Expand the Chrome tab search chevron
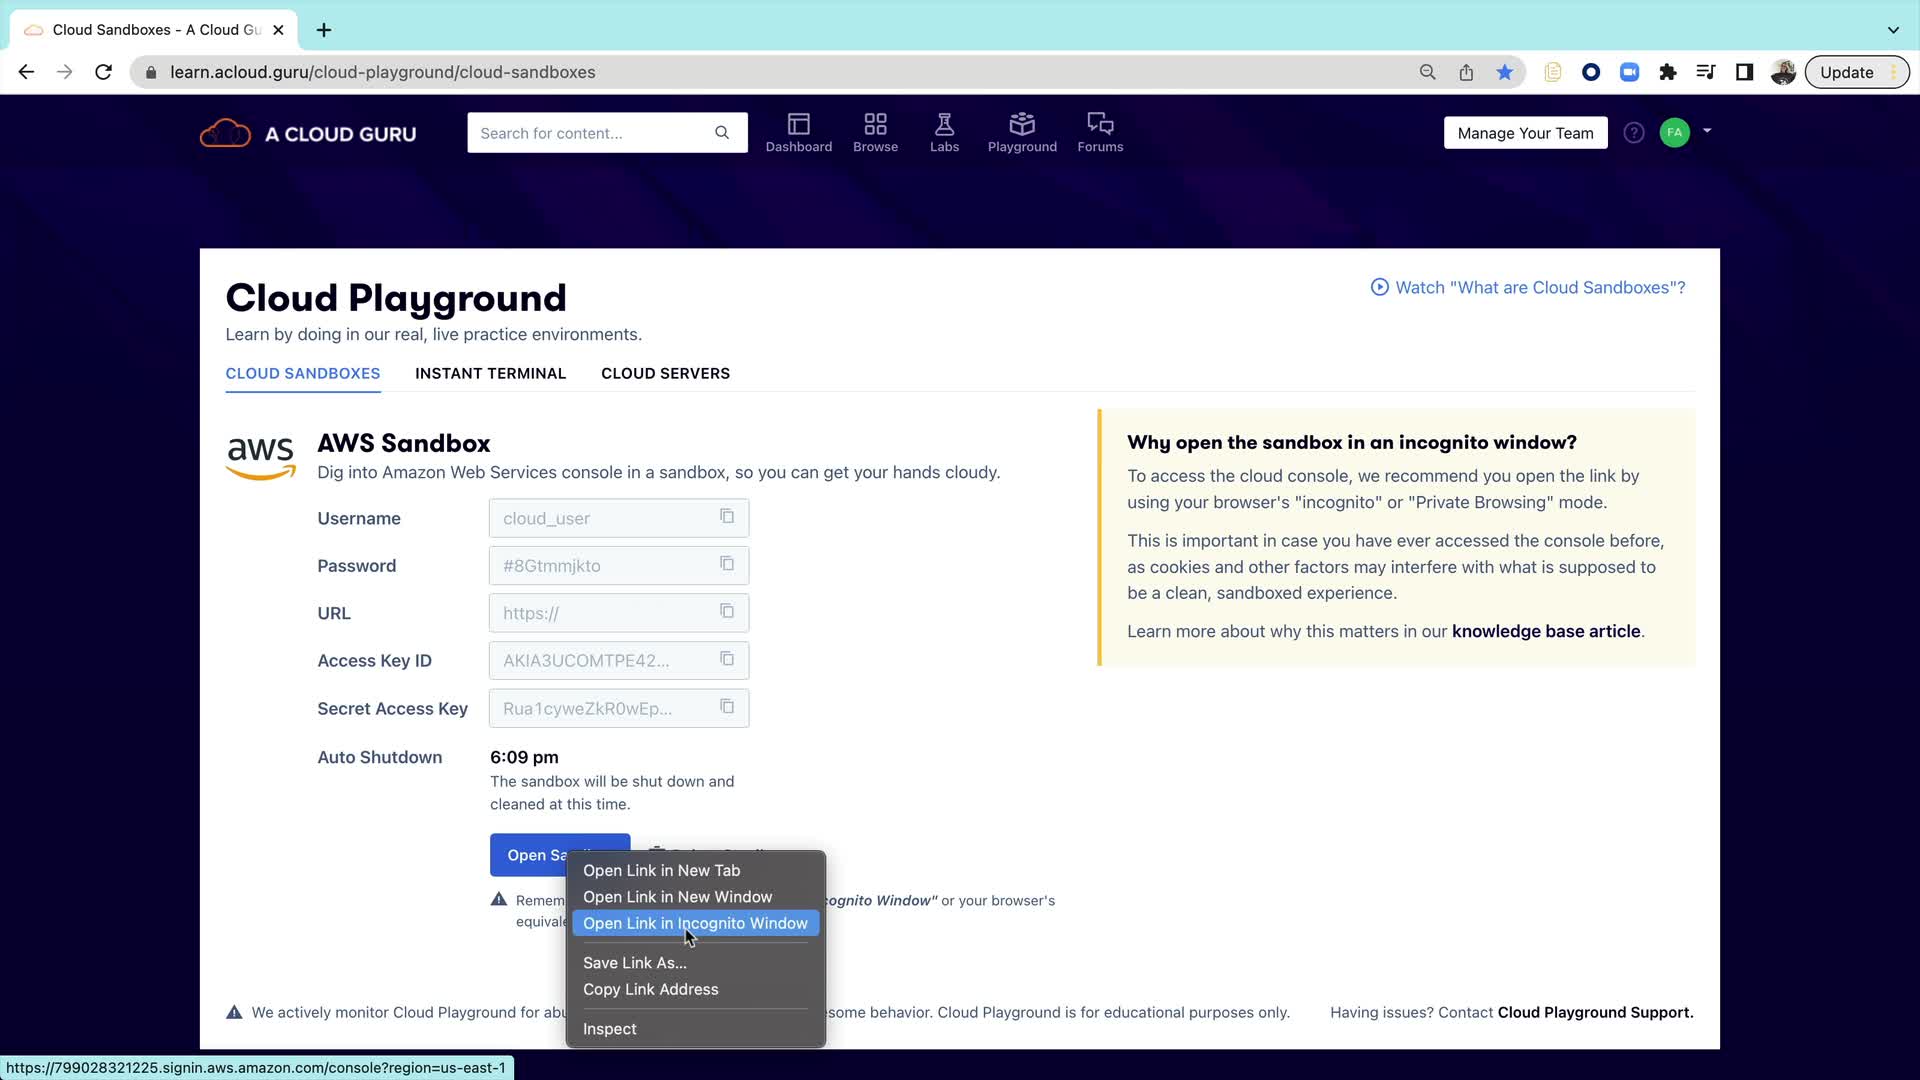The height and width of the screenshot is (1080, 1920). point(1892,30)
